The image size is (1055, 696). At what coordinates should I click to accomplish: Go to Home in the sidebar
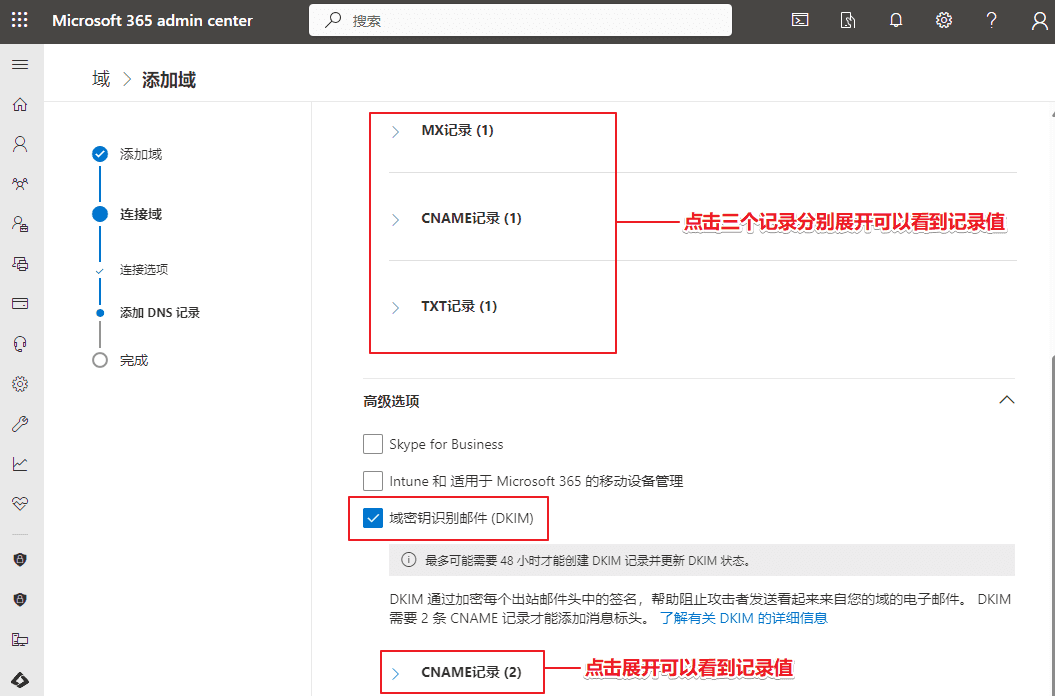(x=20, y=104)
